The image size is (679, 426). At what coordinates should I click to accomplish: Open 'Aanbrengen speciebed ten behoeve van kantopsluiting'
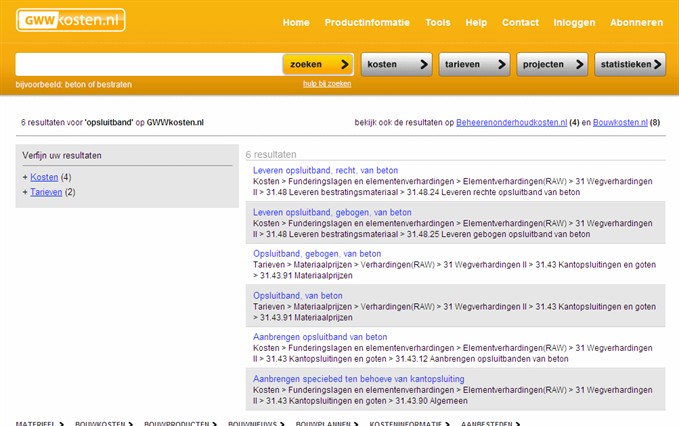click(x=359, y=379)
